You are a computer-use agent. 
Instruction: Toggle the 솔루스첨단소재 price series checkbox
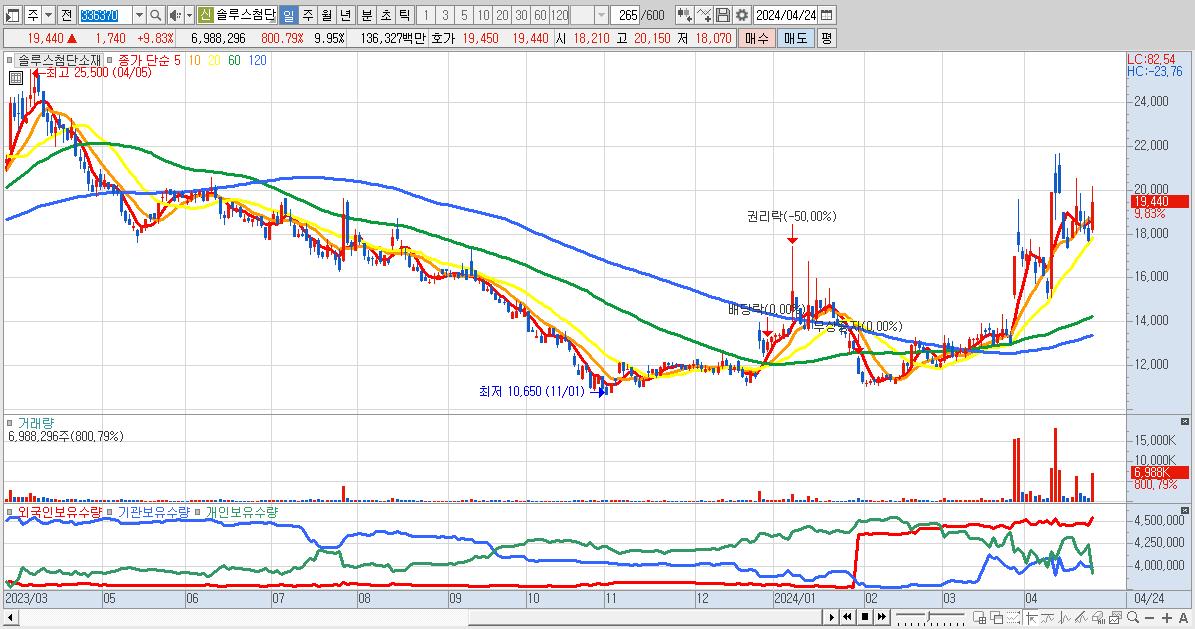10,60
